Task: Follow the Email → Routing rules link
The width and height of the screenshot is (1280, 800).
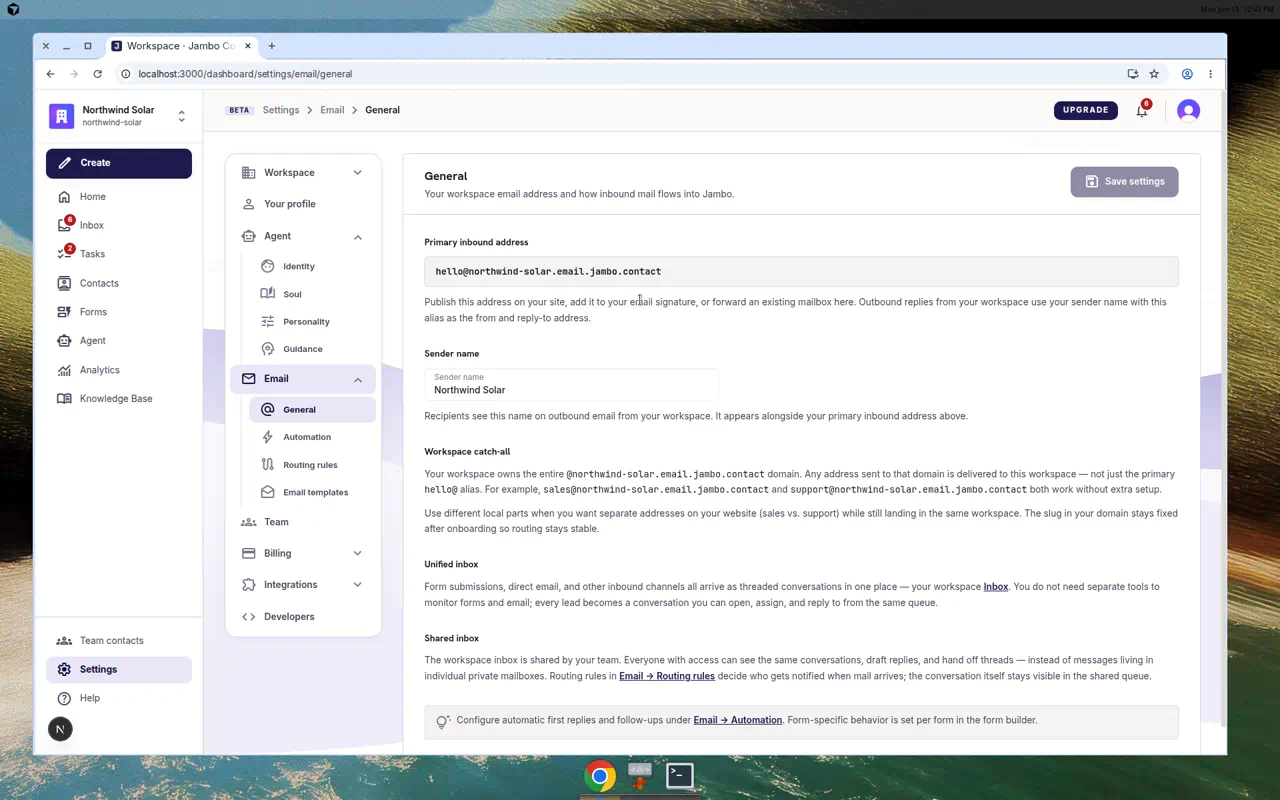Action: coord(667,676)
